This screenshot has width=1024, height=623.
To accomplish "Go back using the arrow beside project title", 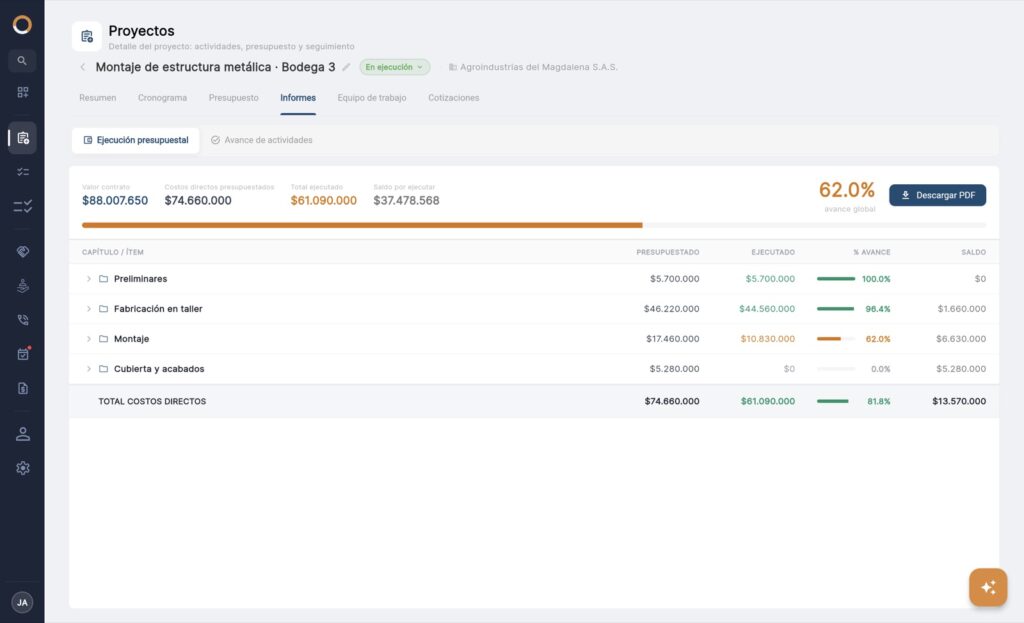I will (x=83, y=67).
